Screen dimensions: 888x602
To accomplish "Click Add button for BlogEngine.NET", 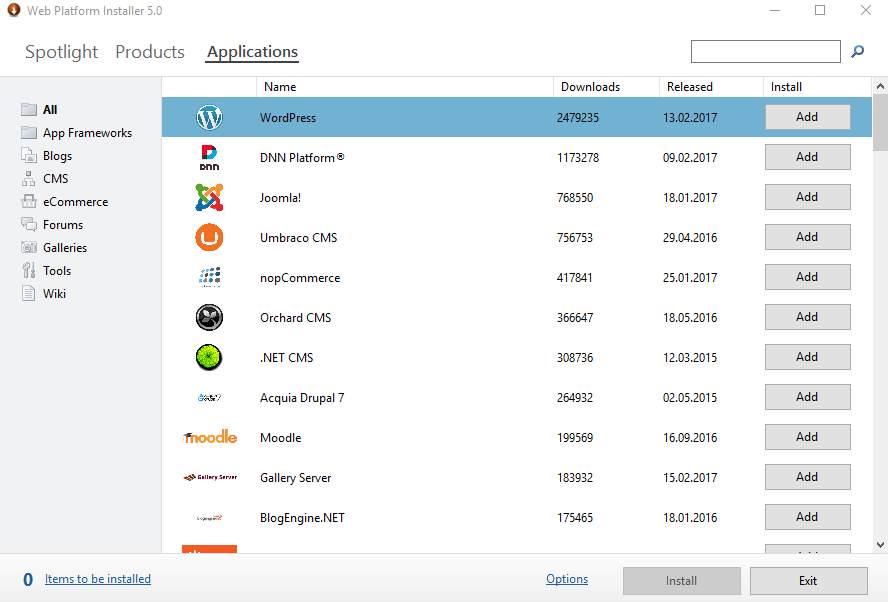I will click(x=808, y=517).
